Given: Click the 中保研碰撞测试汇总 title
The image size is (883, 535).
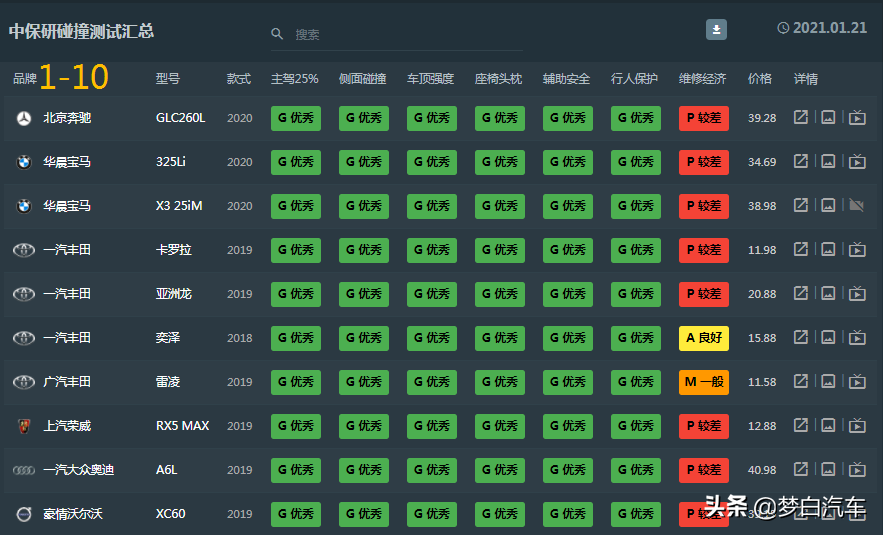Looking at the screenshot, I should tap(82, 31).
